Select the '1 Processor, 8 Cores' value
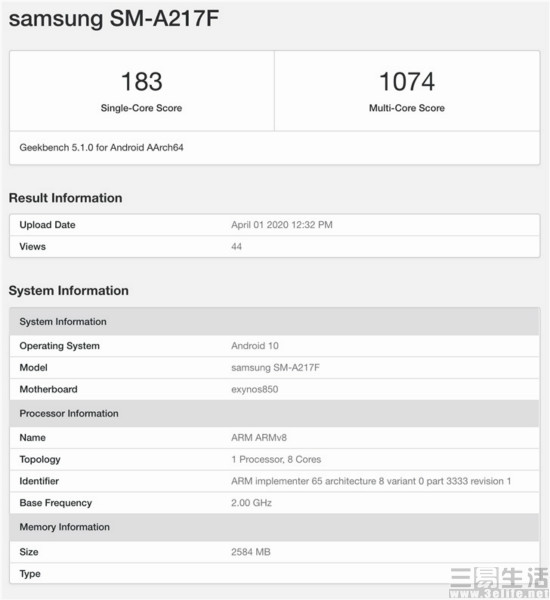 tap(276, 460)
